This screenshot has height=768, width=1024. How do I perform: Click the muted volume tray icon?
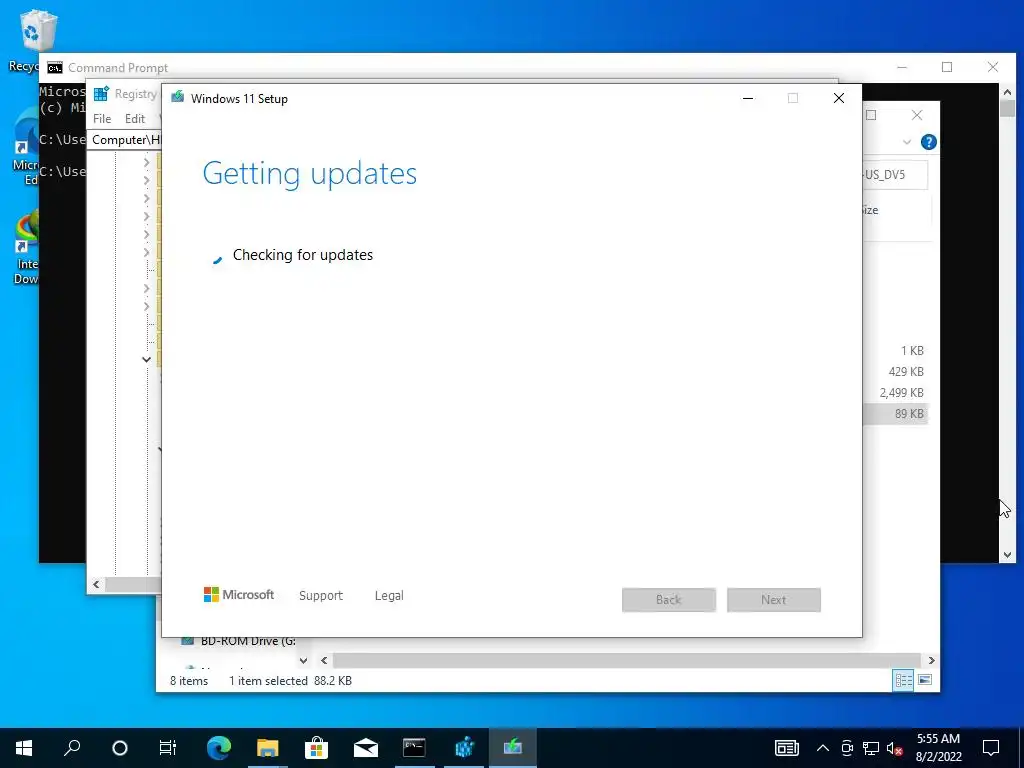coord(894,748)
